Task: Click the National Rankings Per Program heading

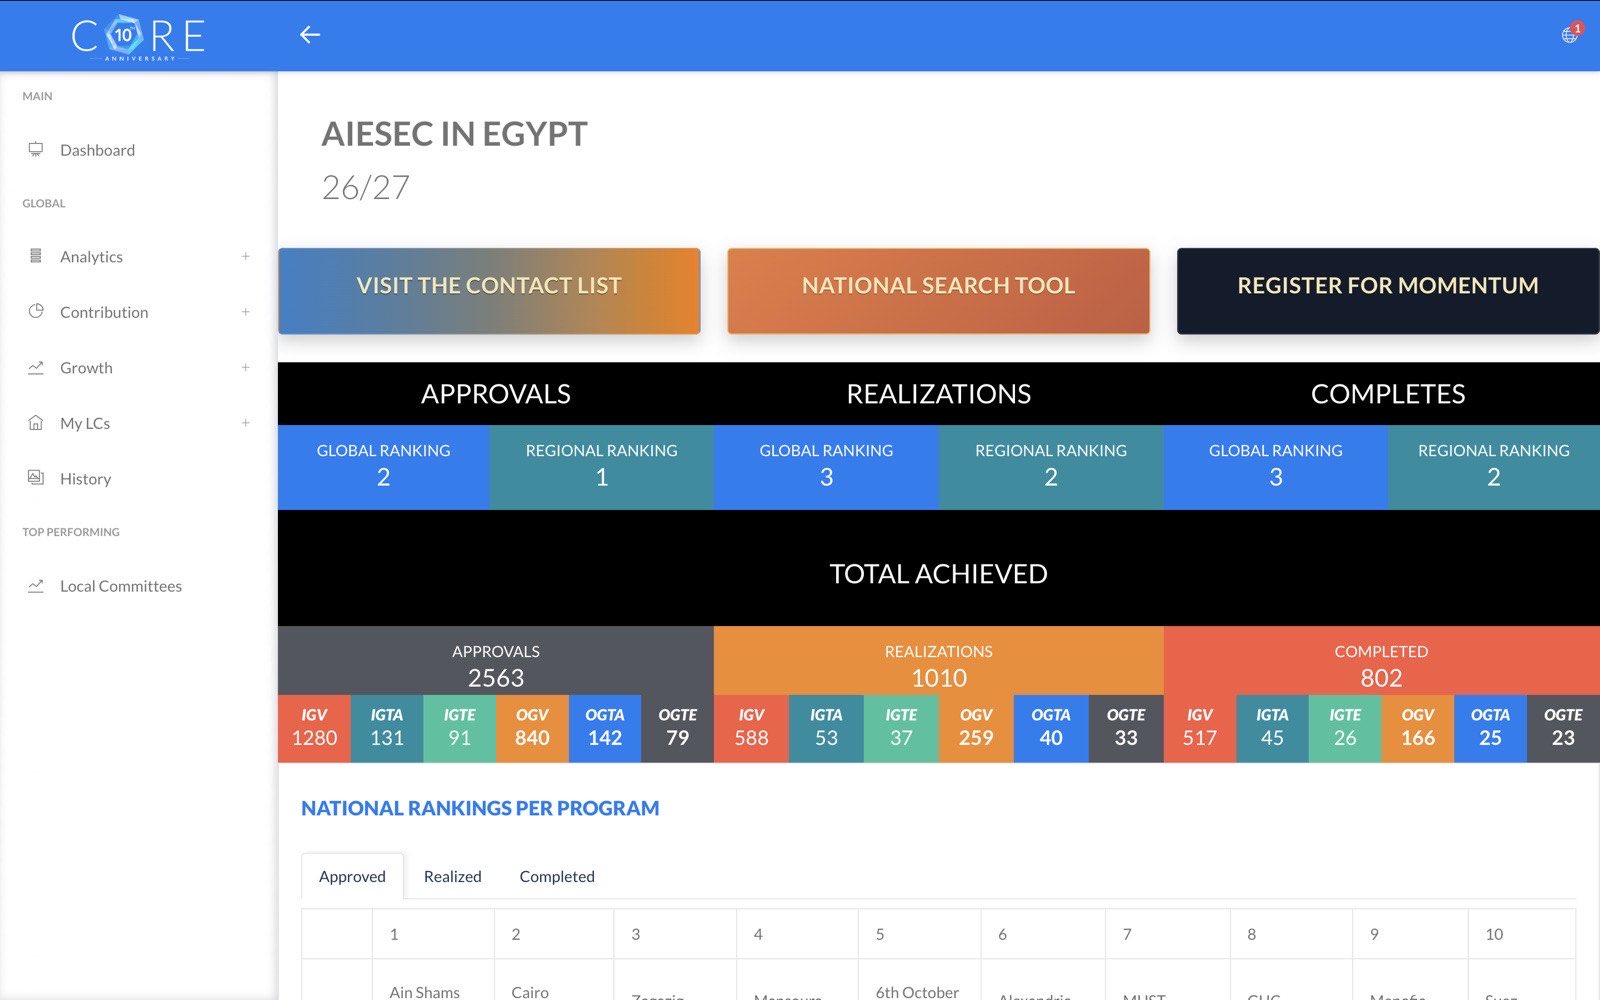Action: click(x=480, y=808)
